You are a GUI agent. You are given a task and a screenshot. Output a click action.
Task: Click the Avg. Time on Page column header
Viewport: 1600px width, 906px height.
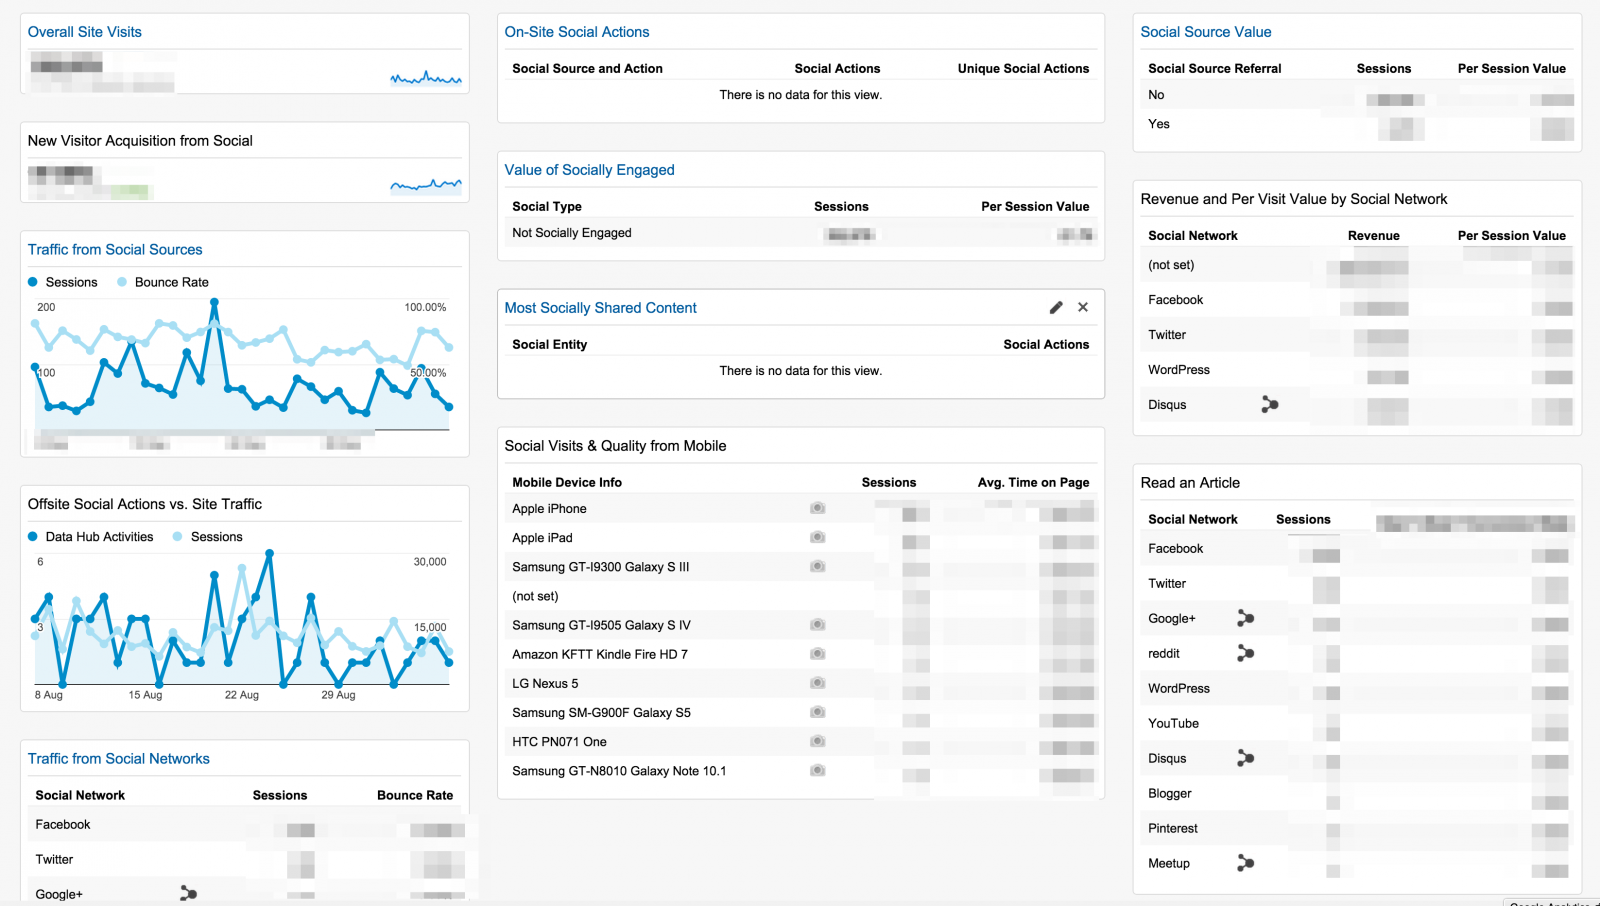1034,482
